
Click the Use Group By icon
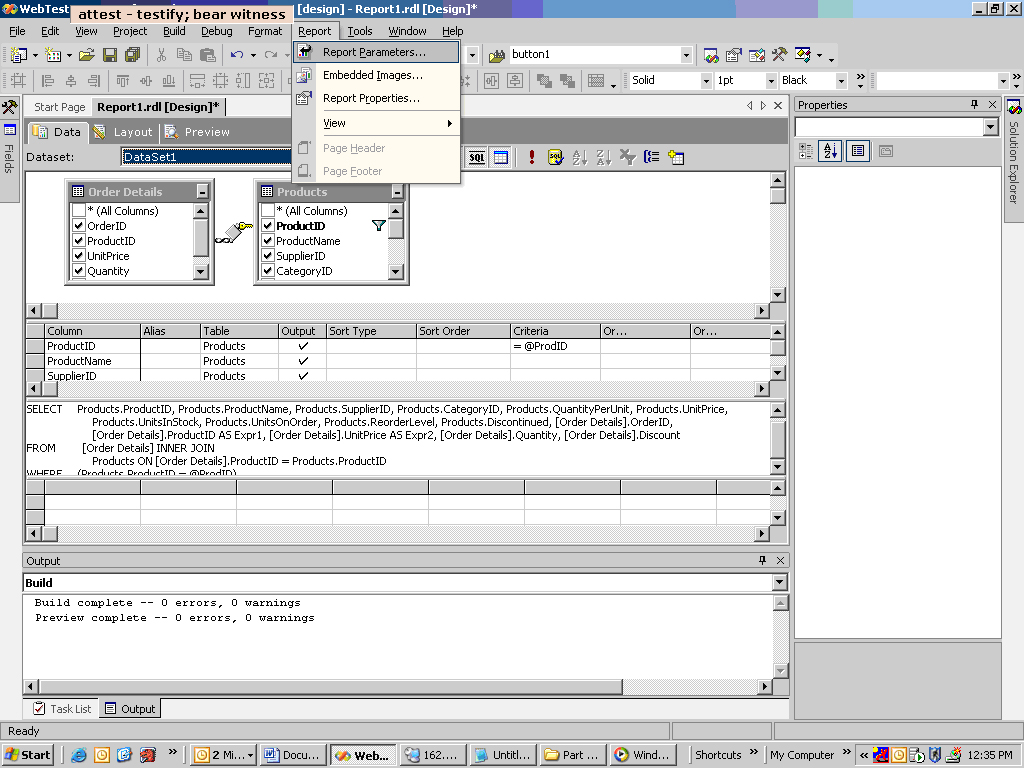tap(651, 157)
